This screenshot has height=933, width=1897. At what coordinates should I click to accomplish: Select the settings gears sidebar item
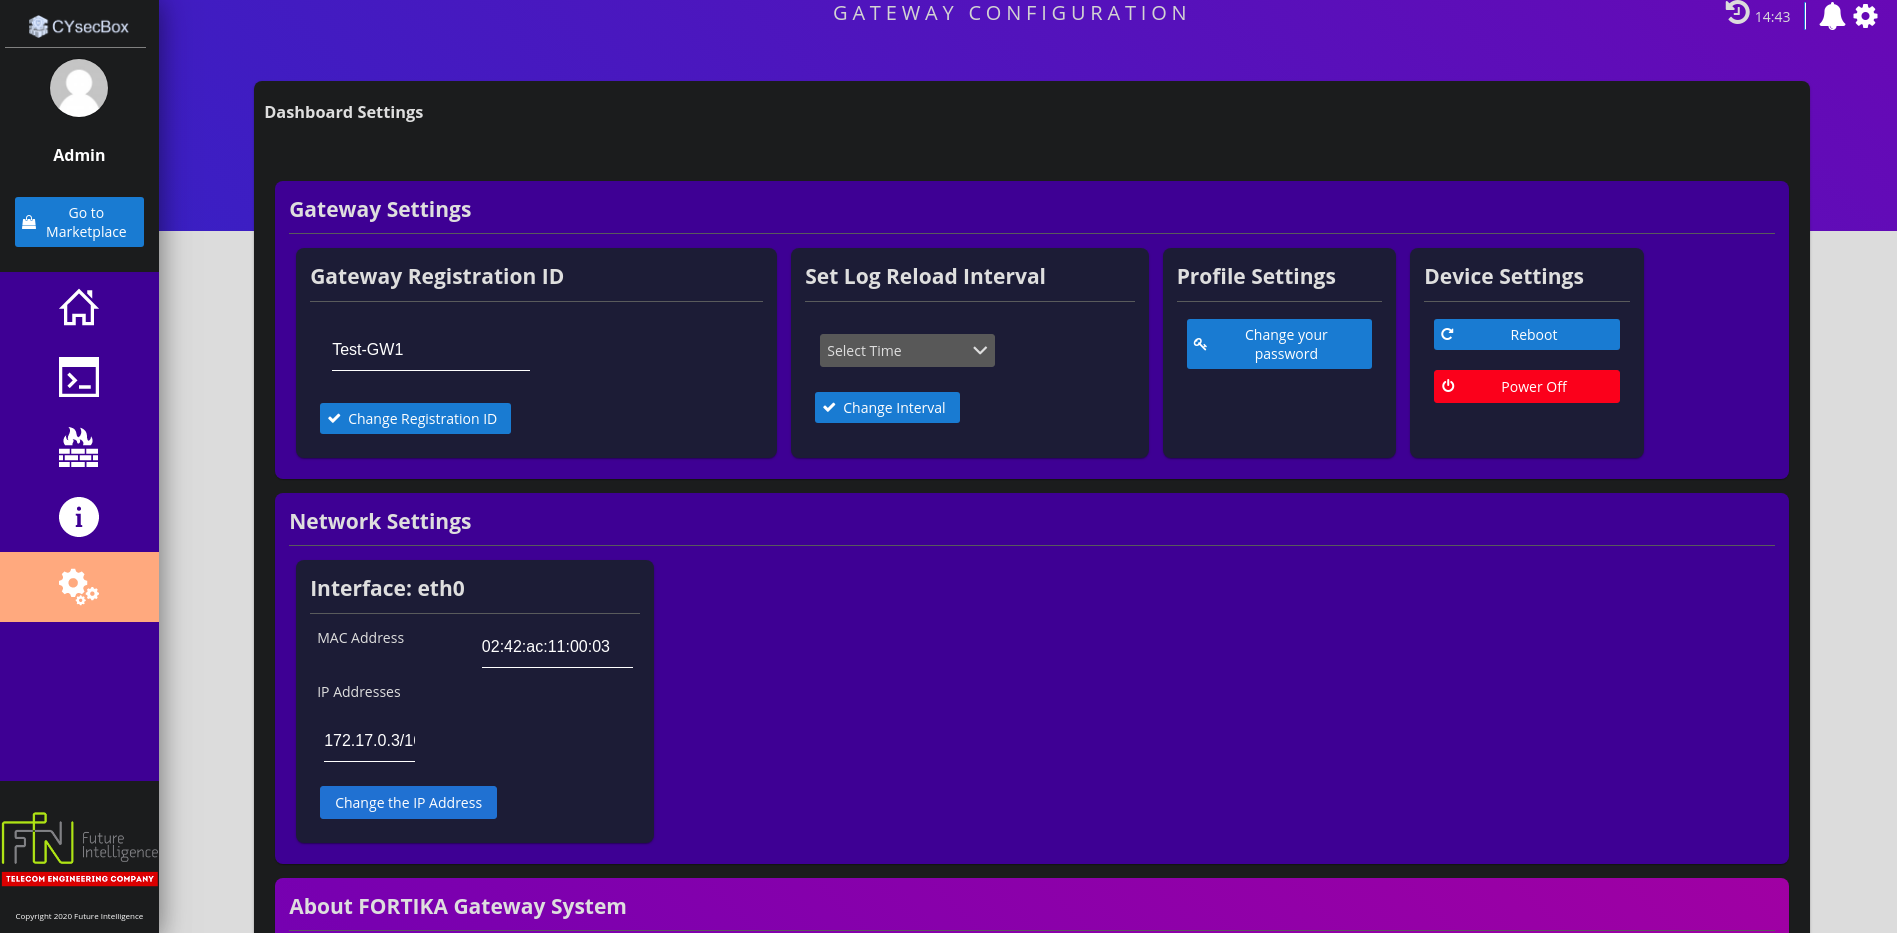point(79,587)
